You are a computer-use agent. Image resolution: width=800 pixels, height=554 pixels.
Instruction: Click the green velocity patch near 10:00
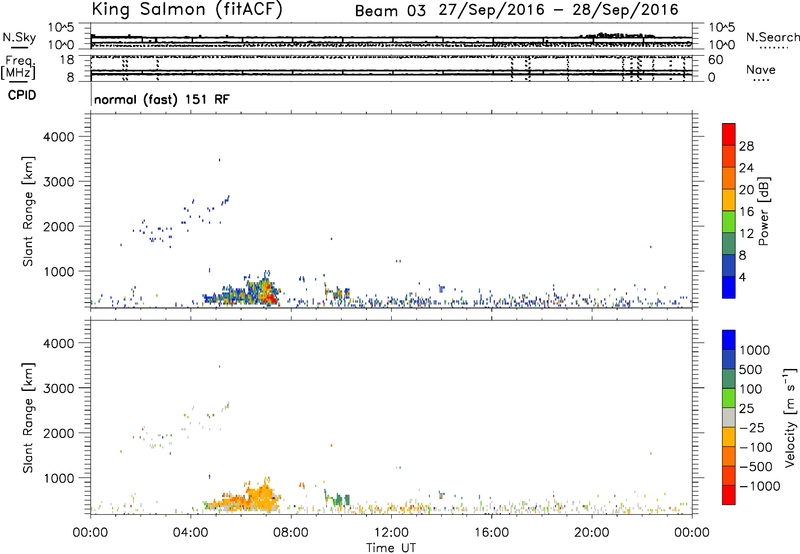pyautogui.click(x=338, y=499)
